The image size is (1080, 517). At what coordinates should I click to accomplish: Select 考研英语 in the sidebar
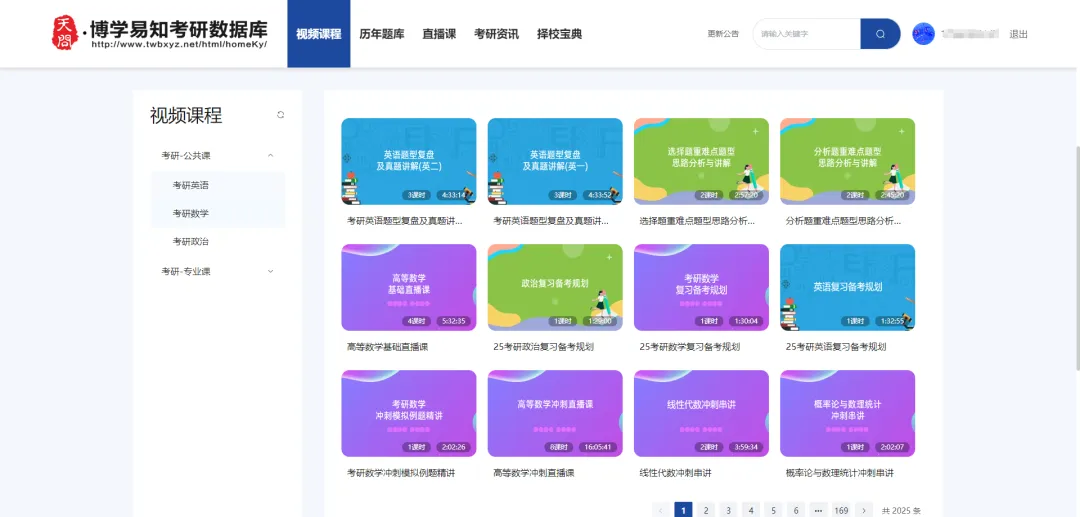pos(191,185)
